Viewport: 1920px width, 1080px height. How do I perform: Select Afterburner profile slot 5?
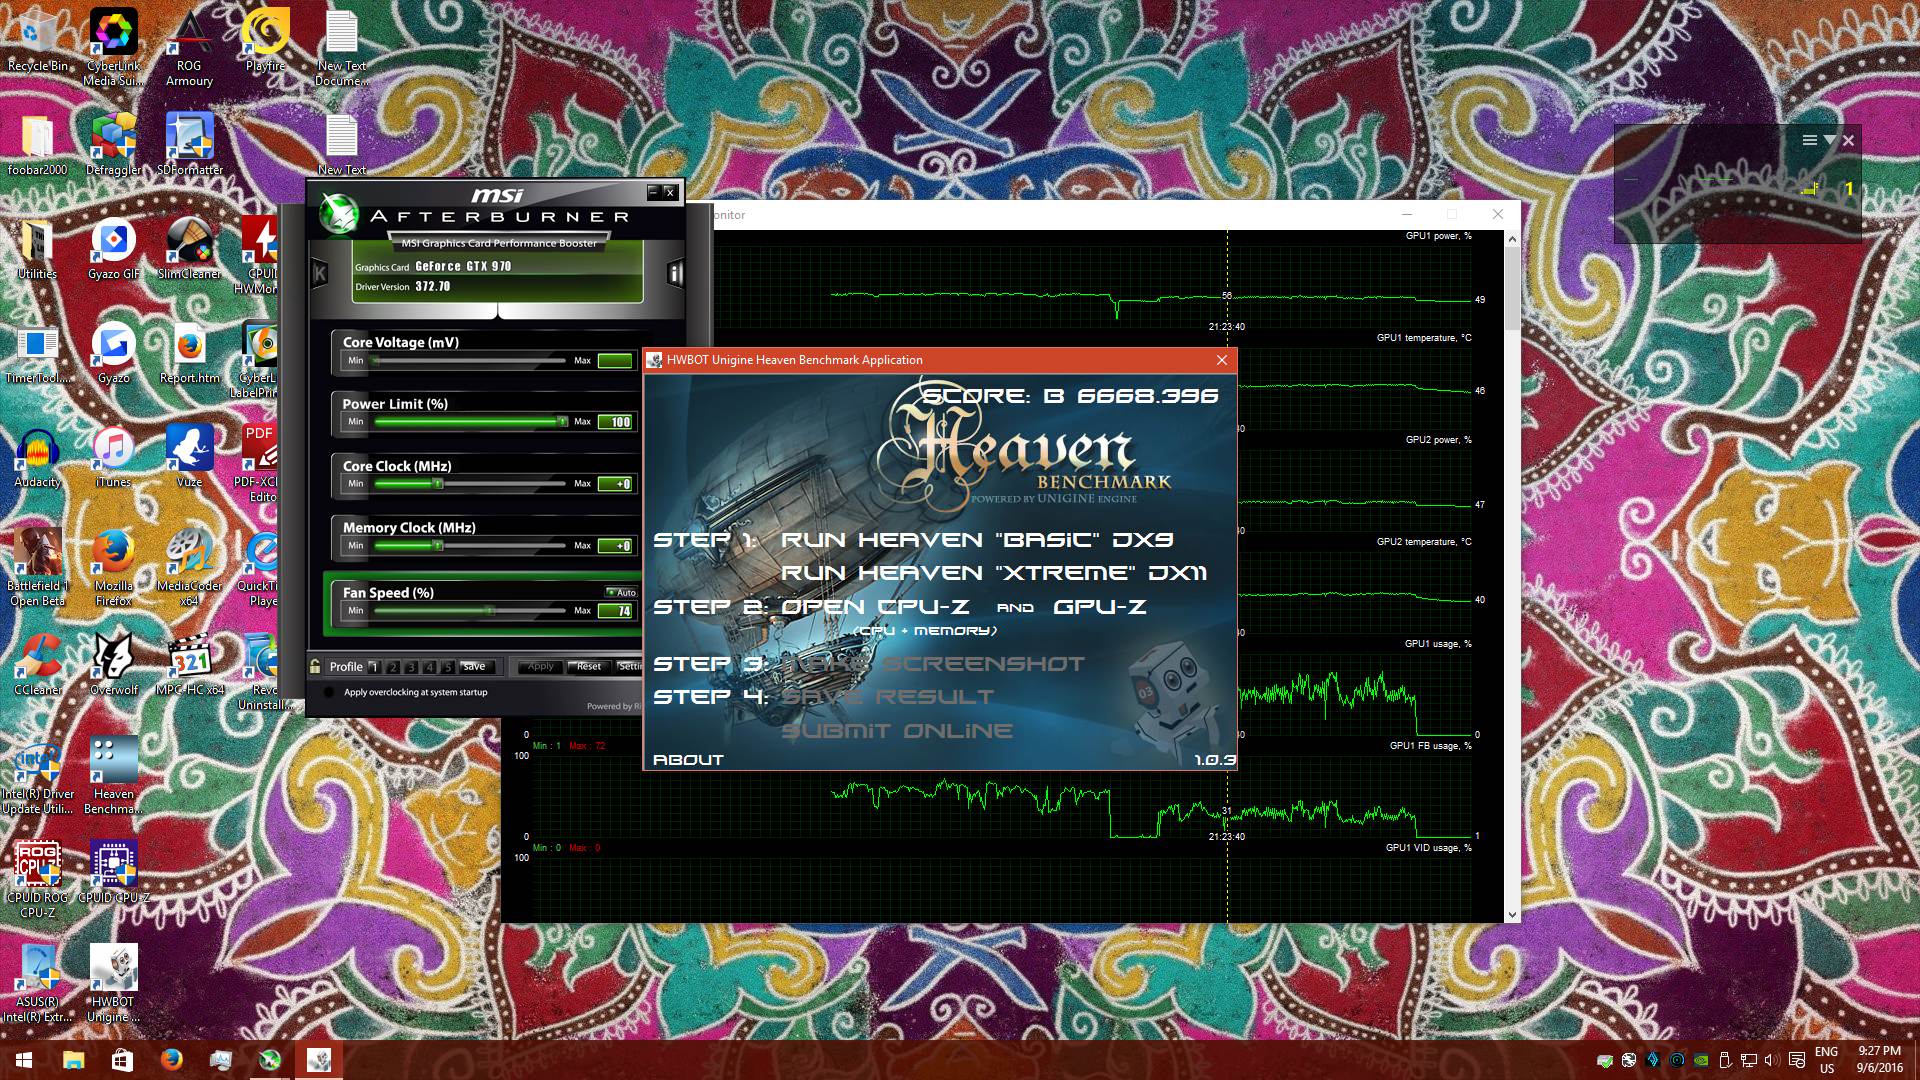[x=448, y=667]
